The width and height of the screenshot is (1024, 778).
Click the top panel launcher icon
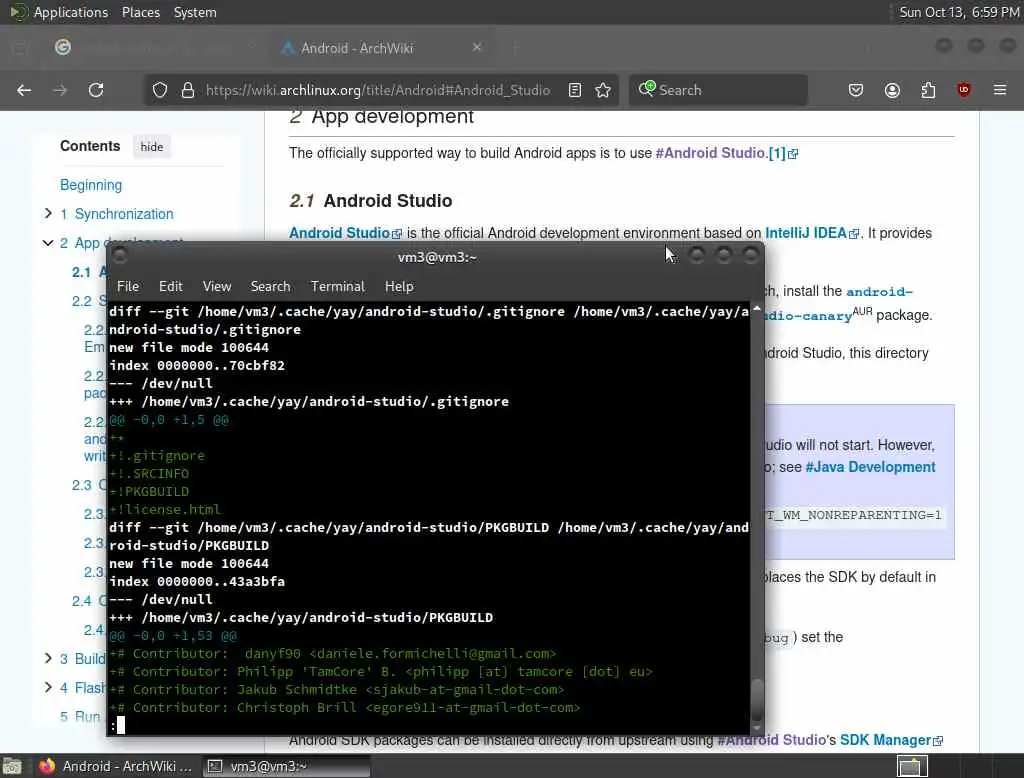[x=18, y=12]
